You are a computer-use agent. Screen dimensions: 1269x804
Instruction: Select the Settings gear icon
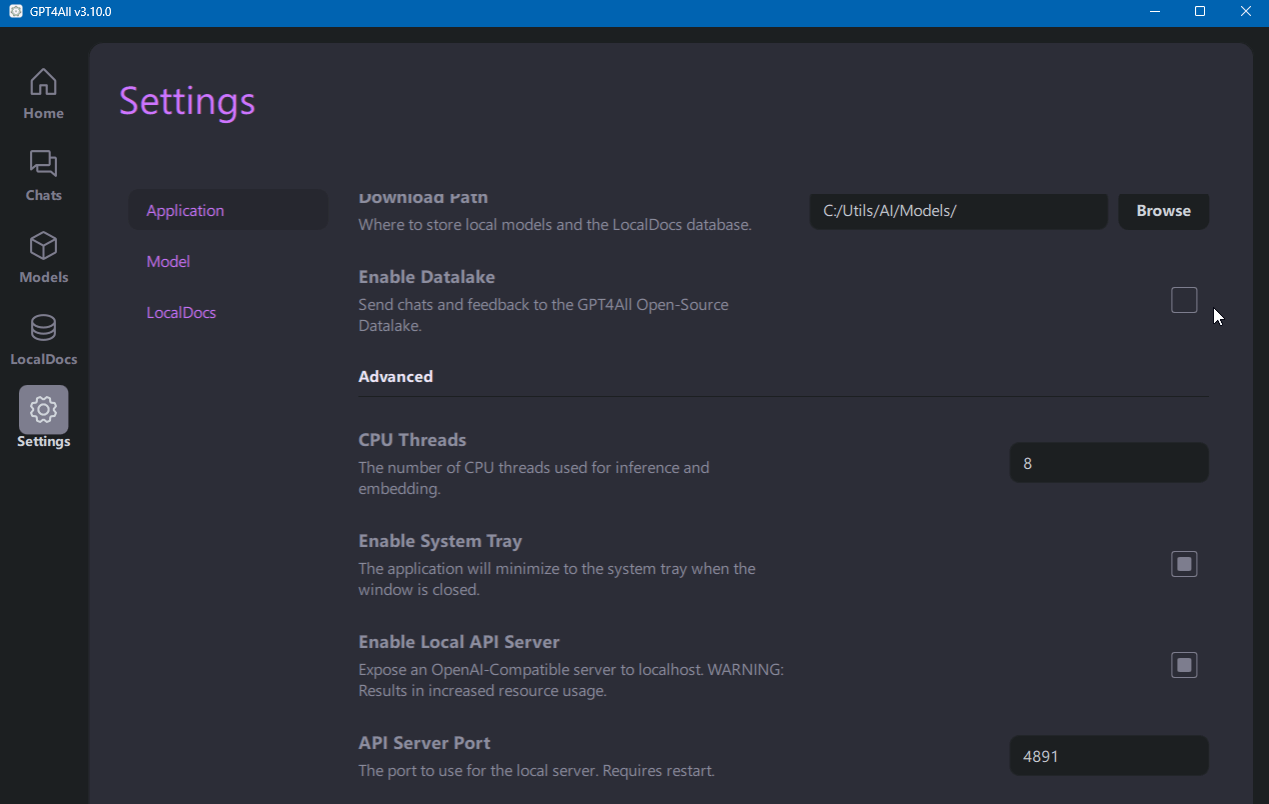pos(43,409)
